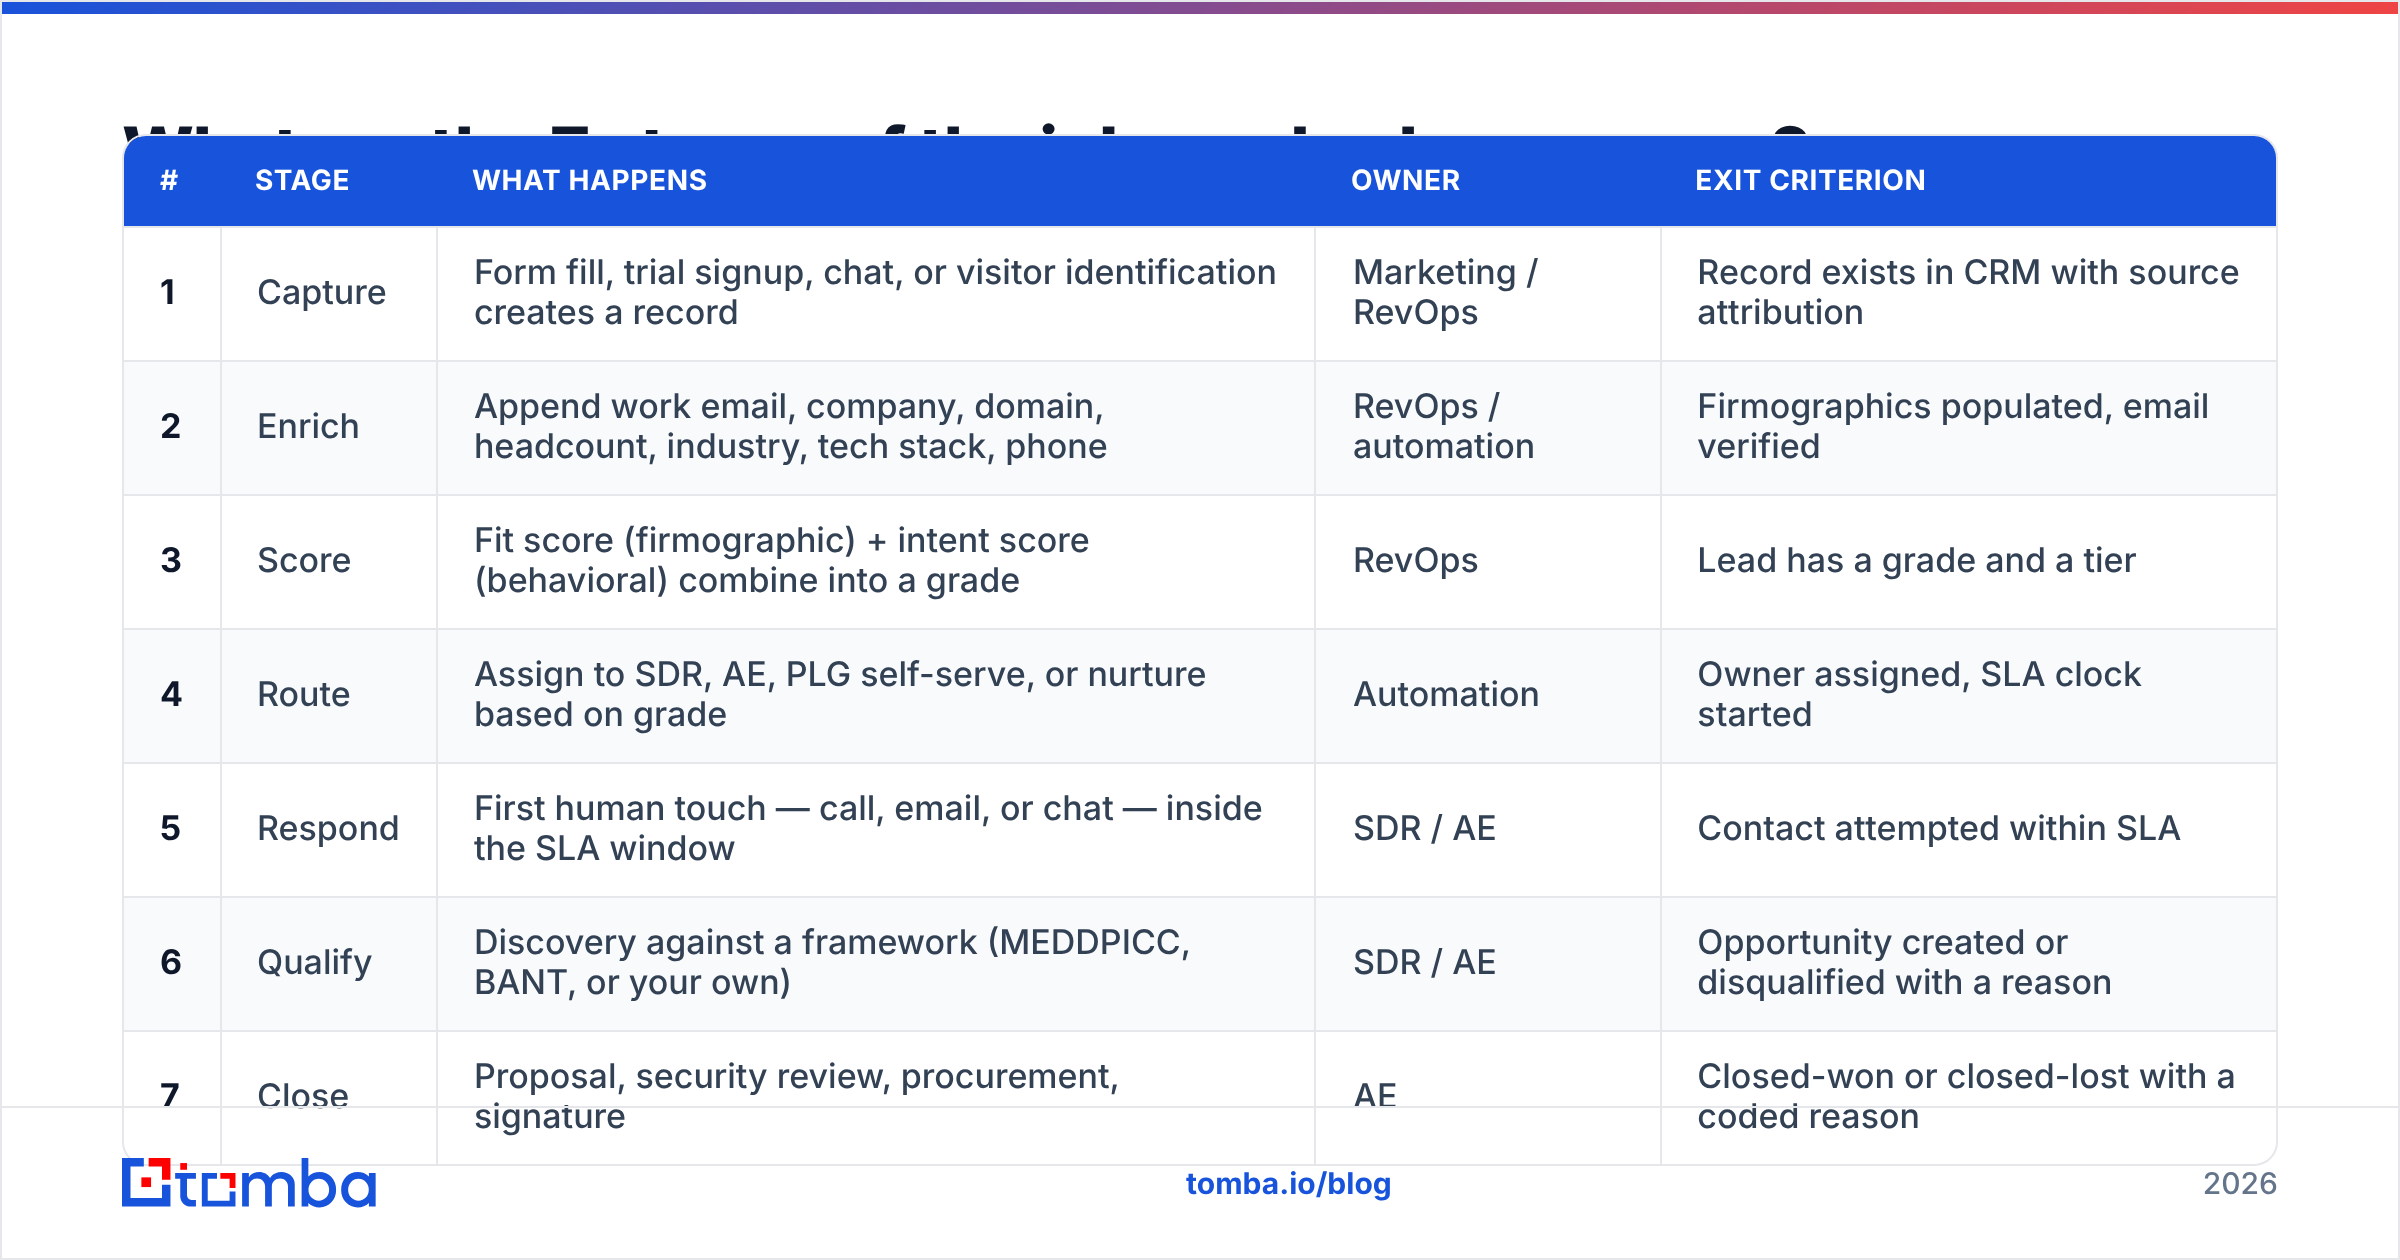Click the 2026 year label
This screenshot has height=1260, width=2400.
pos(2239,1184)
